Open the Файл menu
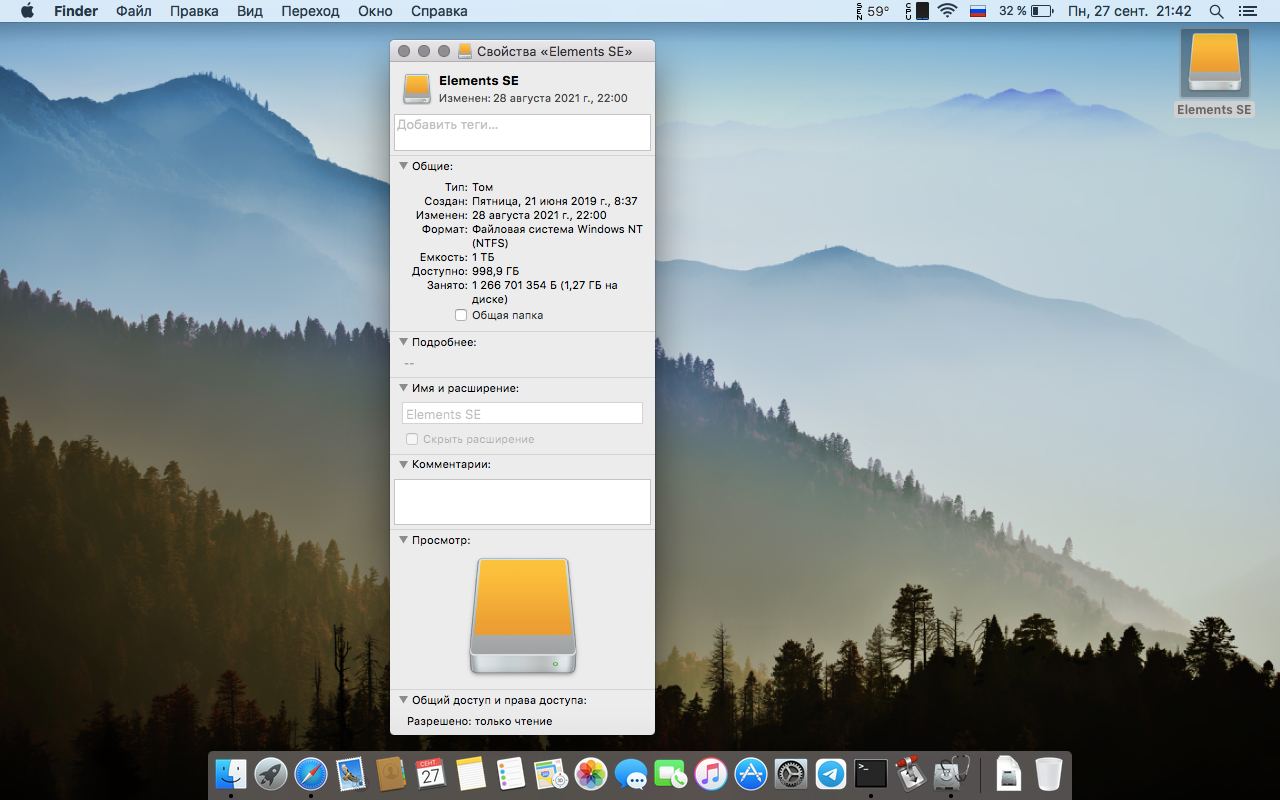1280x800 pixels. tap(134, 11)
